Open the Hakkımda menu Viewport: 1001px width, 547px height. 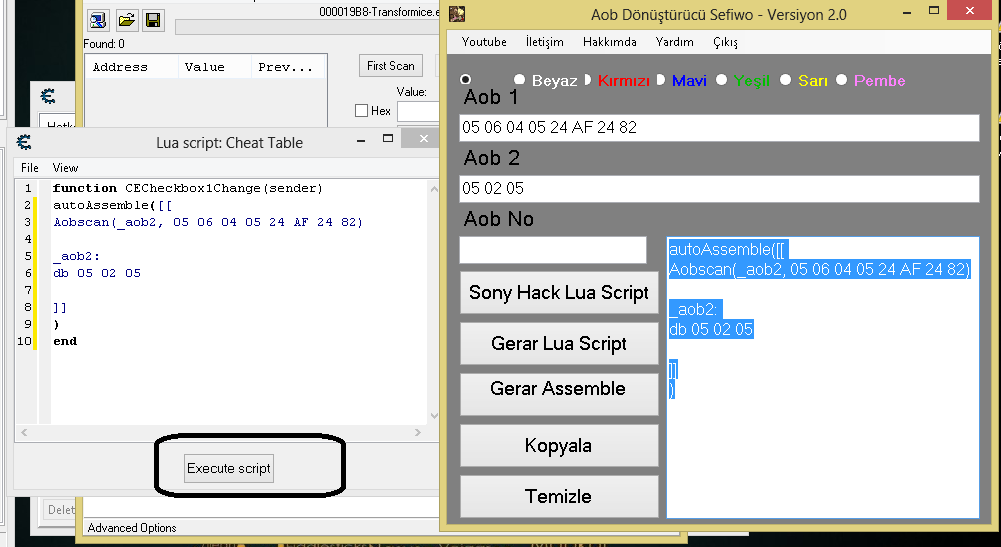pyautogui.click(x=610, y=42)
